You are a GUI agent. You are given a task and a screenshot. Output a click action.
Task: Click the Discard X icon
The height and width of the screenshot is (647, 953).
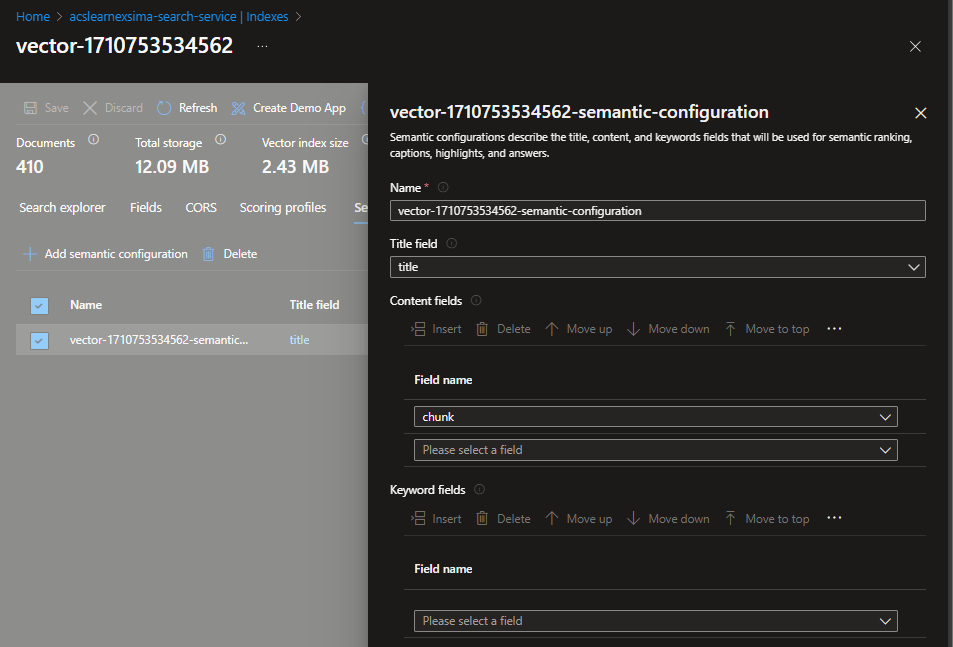(x=90, y=108)
